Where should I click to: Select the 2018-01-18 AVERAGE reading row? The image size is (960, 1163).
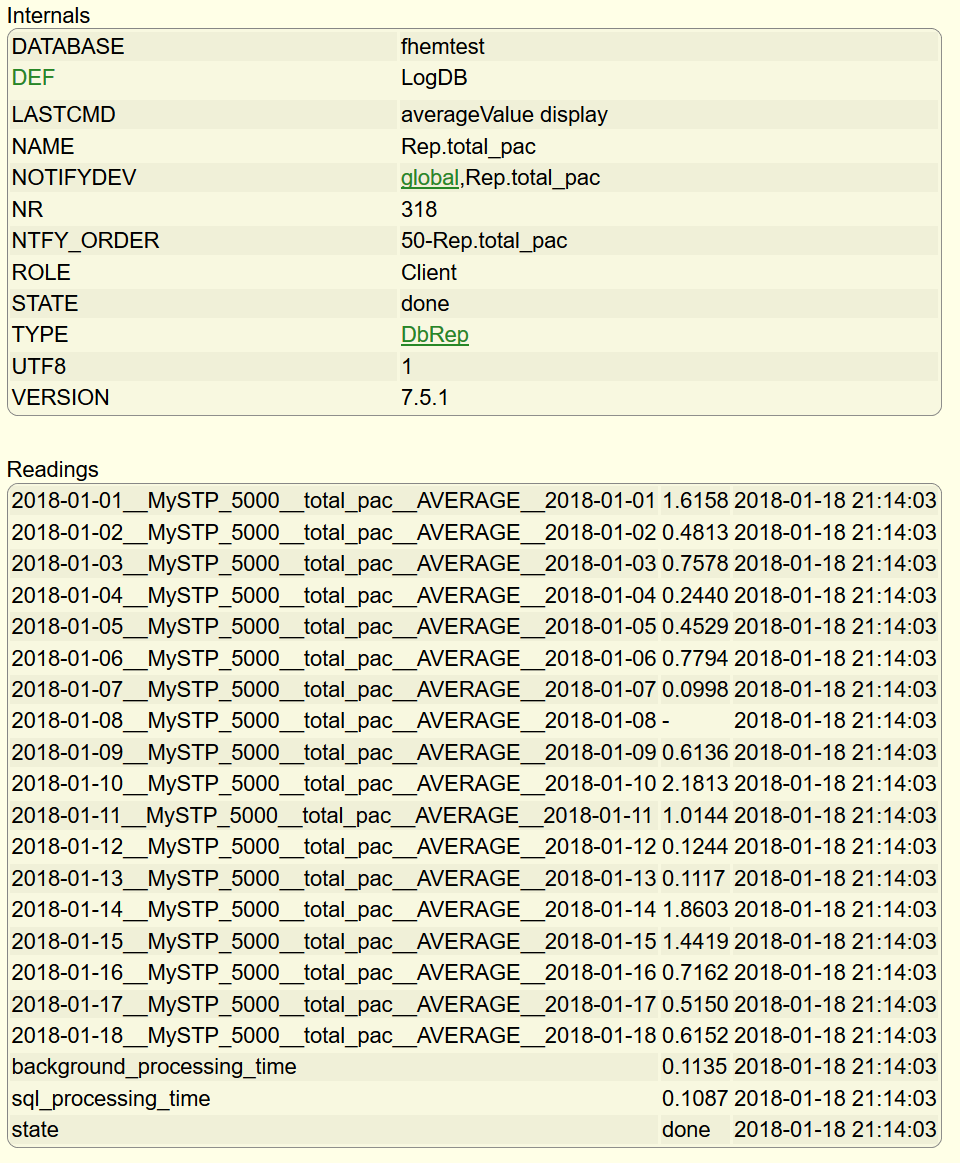point(333,1036)
